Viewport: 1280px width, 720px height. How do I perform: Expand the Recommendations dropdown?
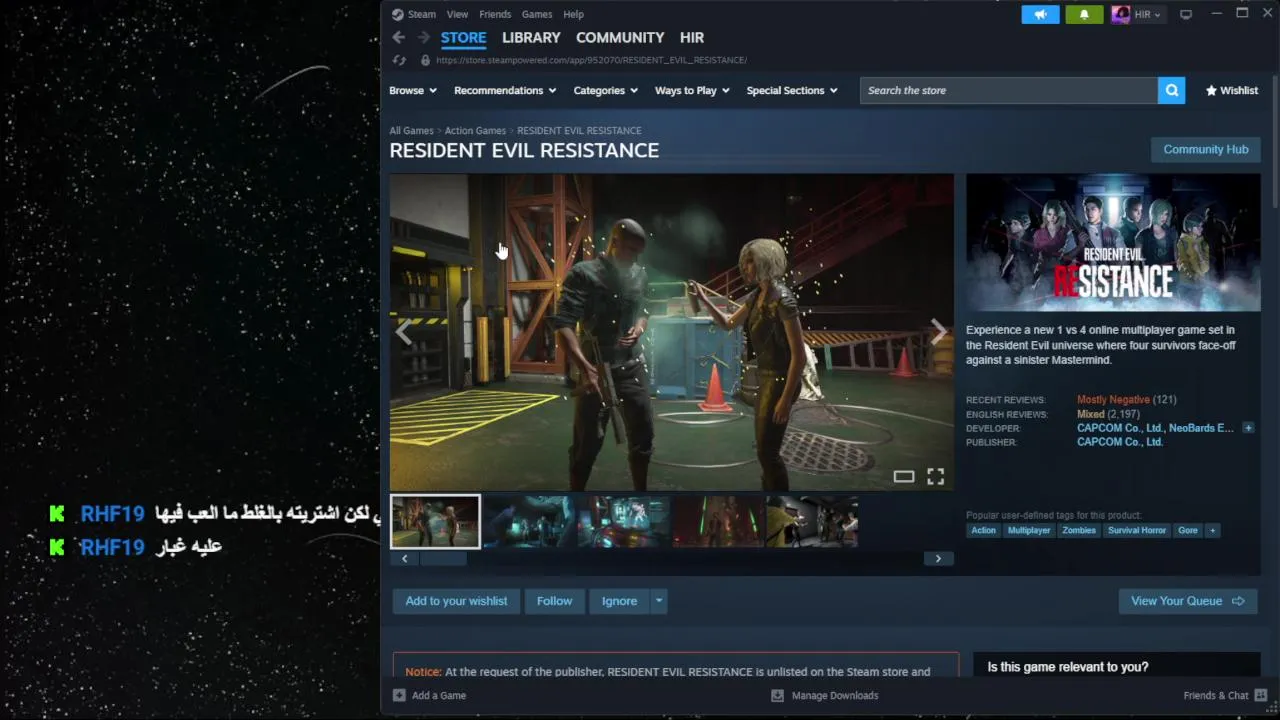coord(505,90)
